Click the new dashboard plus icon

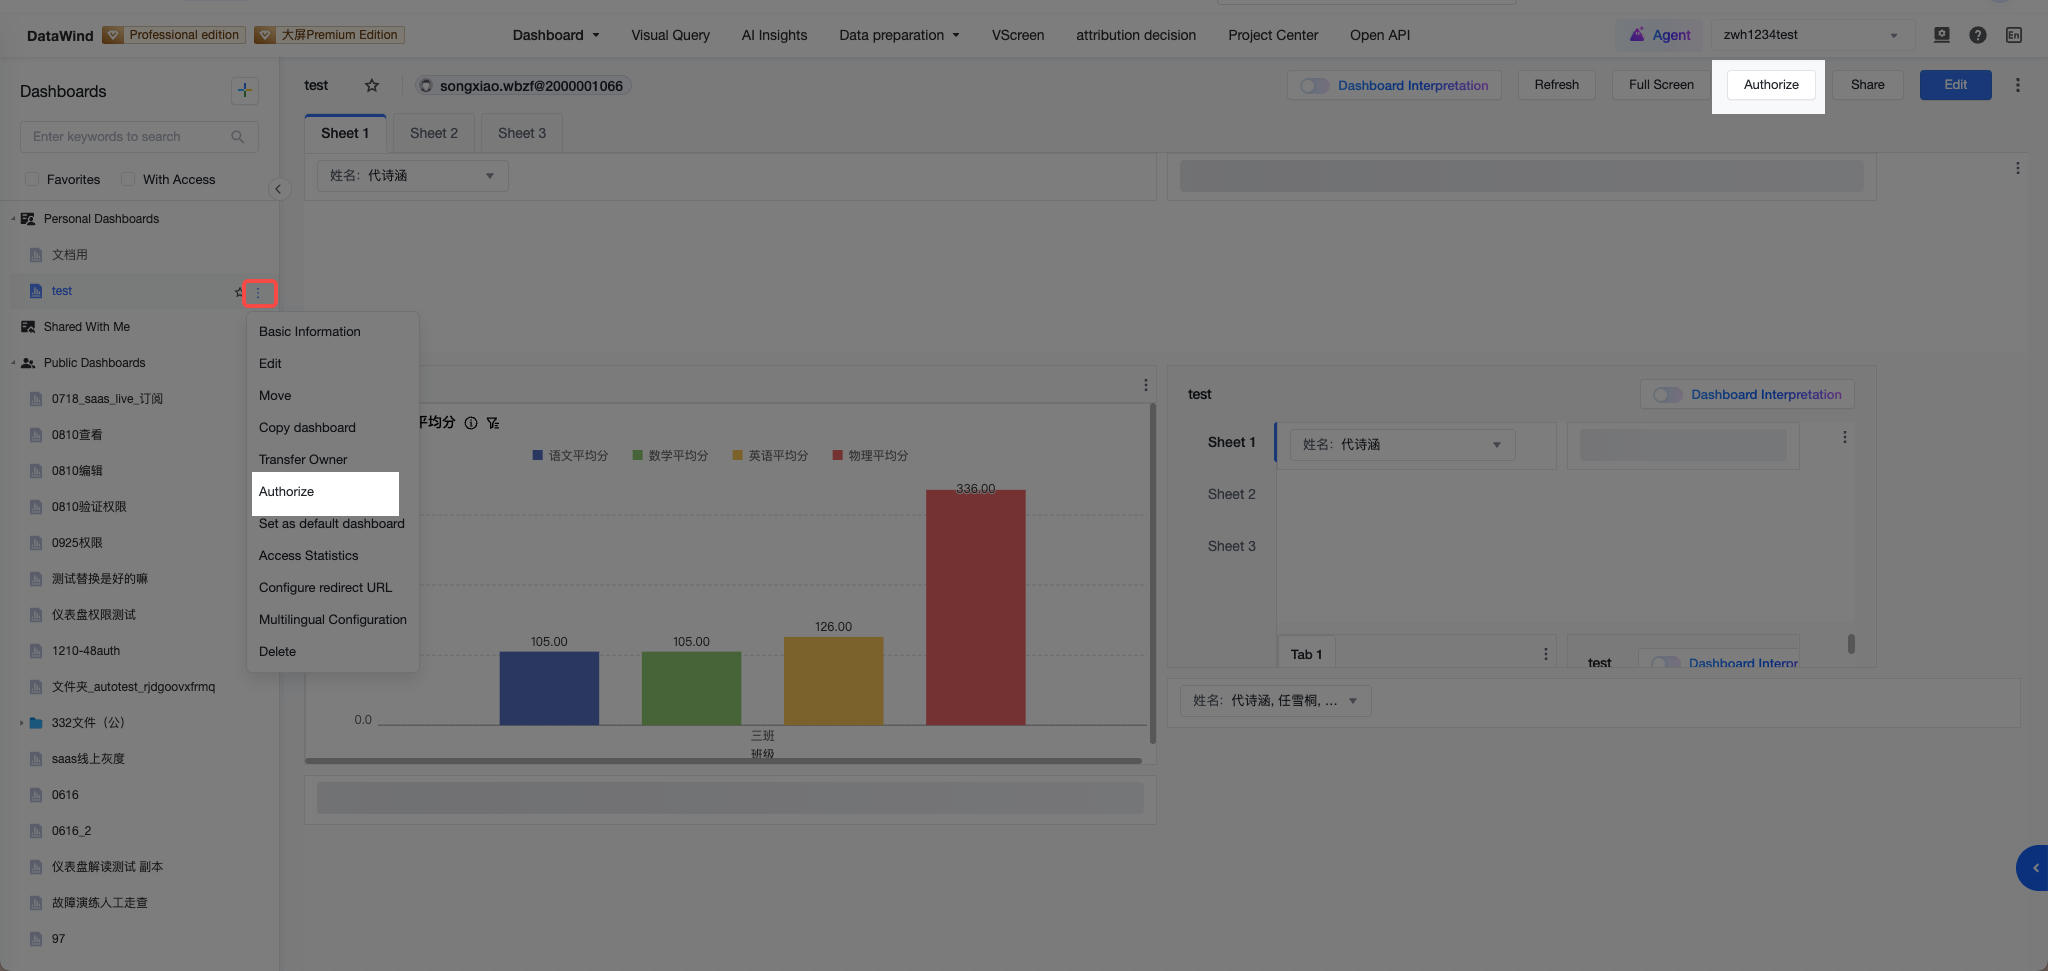click(x=244, y=90)
